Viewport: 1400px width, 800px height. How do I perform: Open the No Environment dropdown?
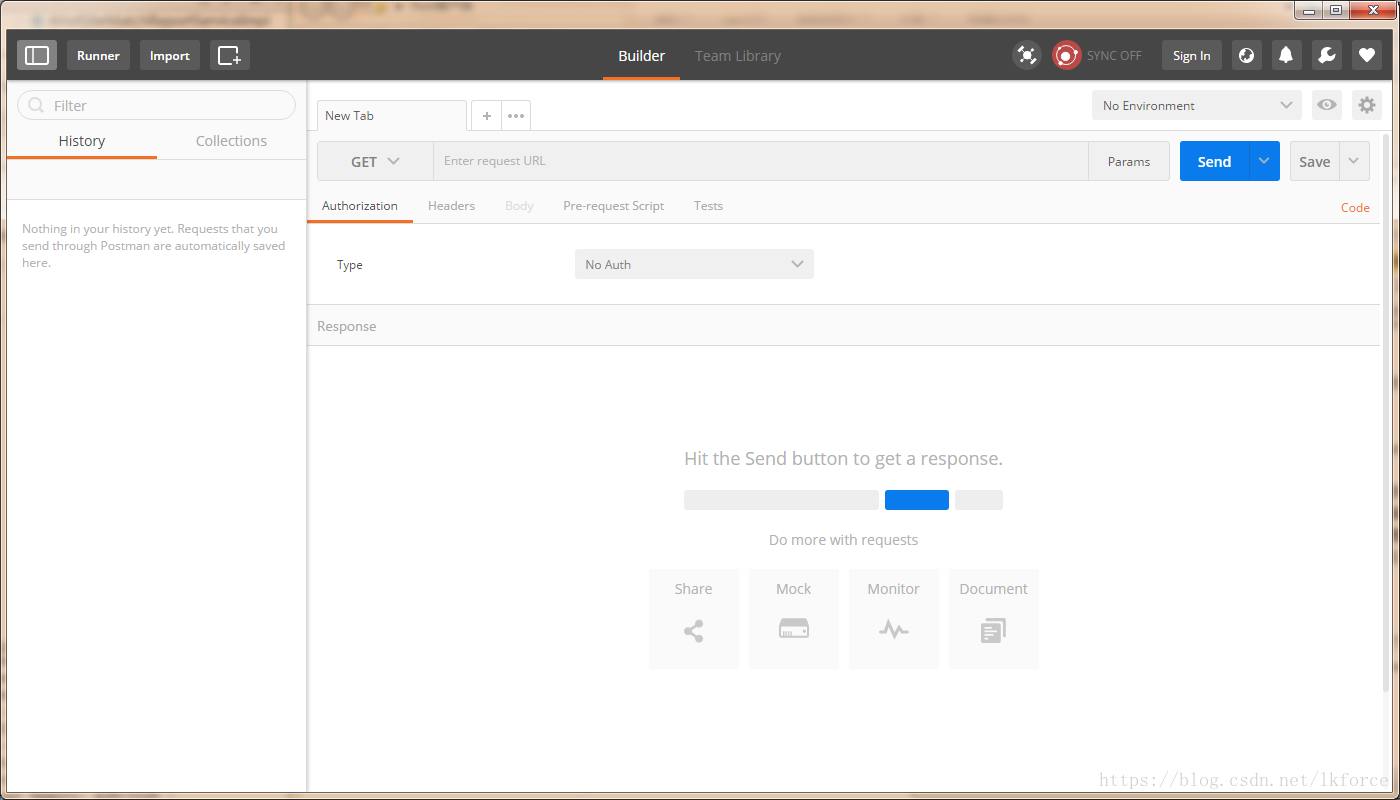tap(1197, 105)
